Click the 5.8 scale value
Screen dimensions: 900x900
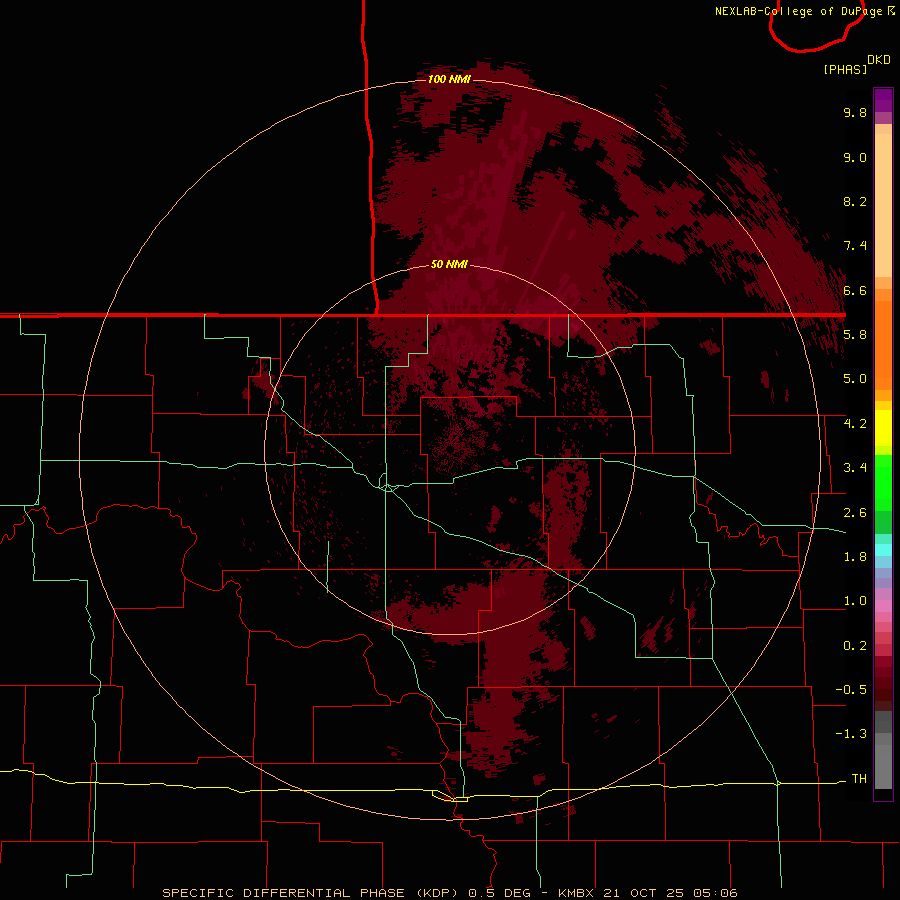pyautogui.click(x=855, y=335)
